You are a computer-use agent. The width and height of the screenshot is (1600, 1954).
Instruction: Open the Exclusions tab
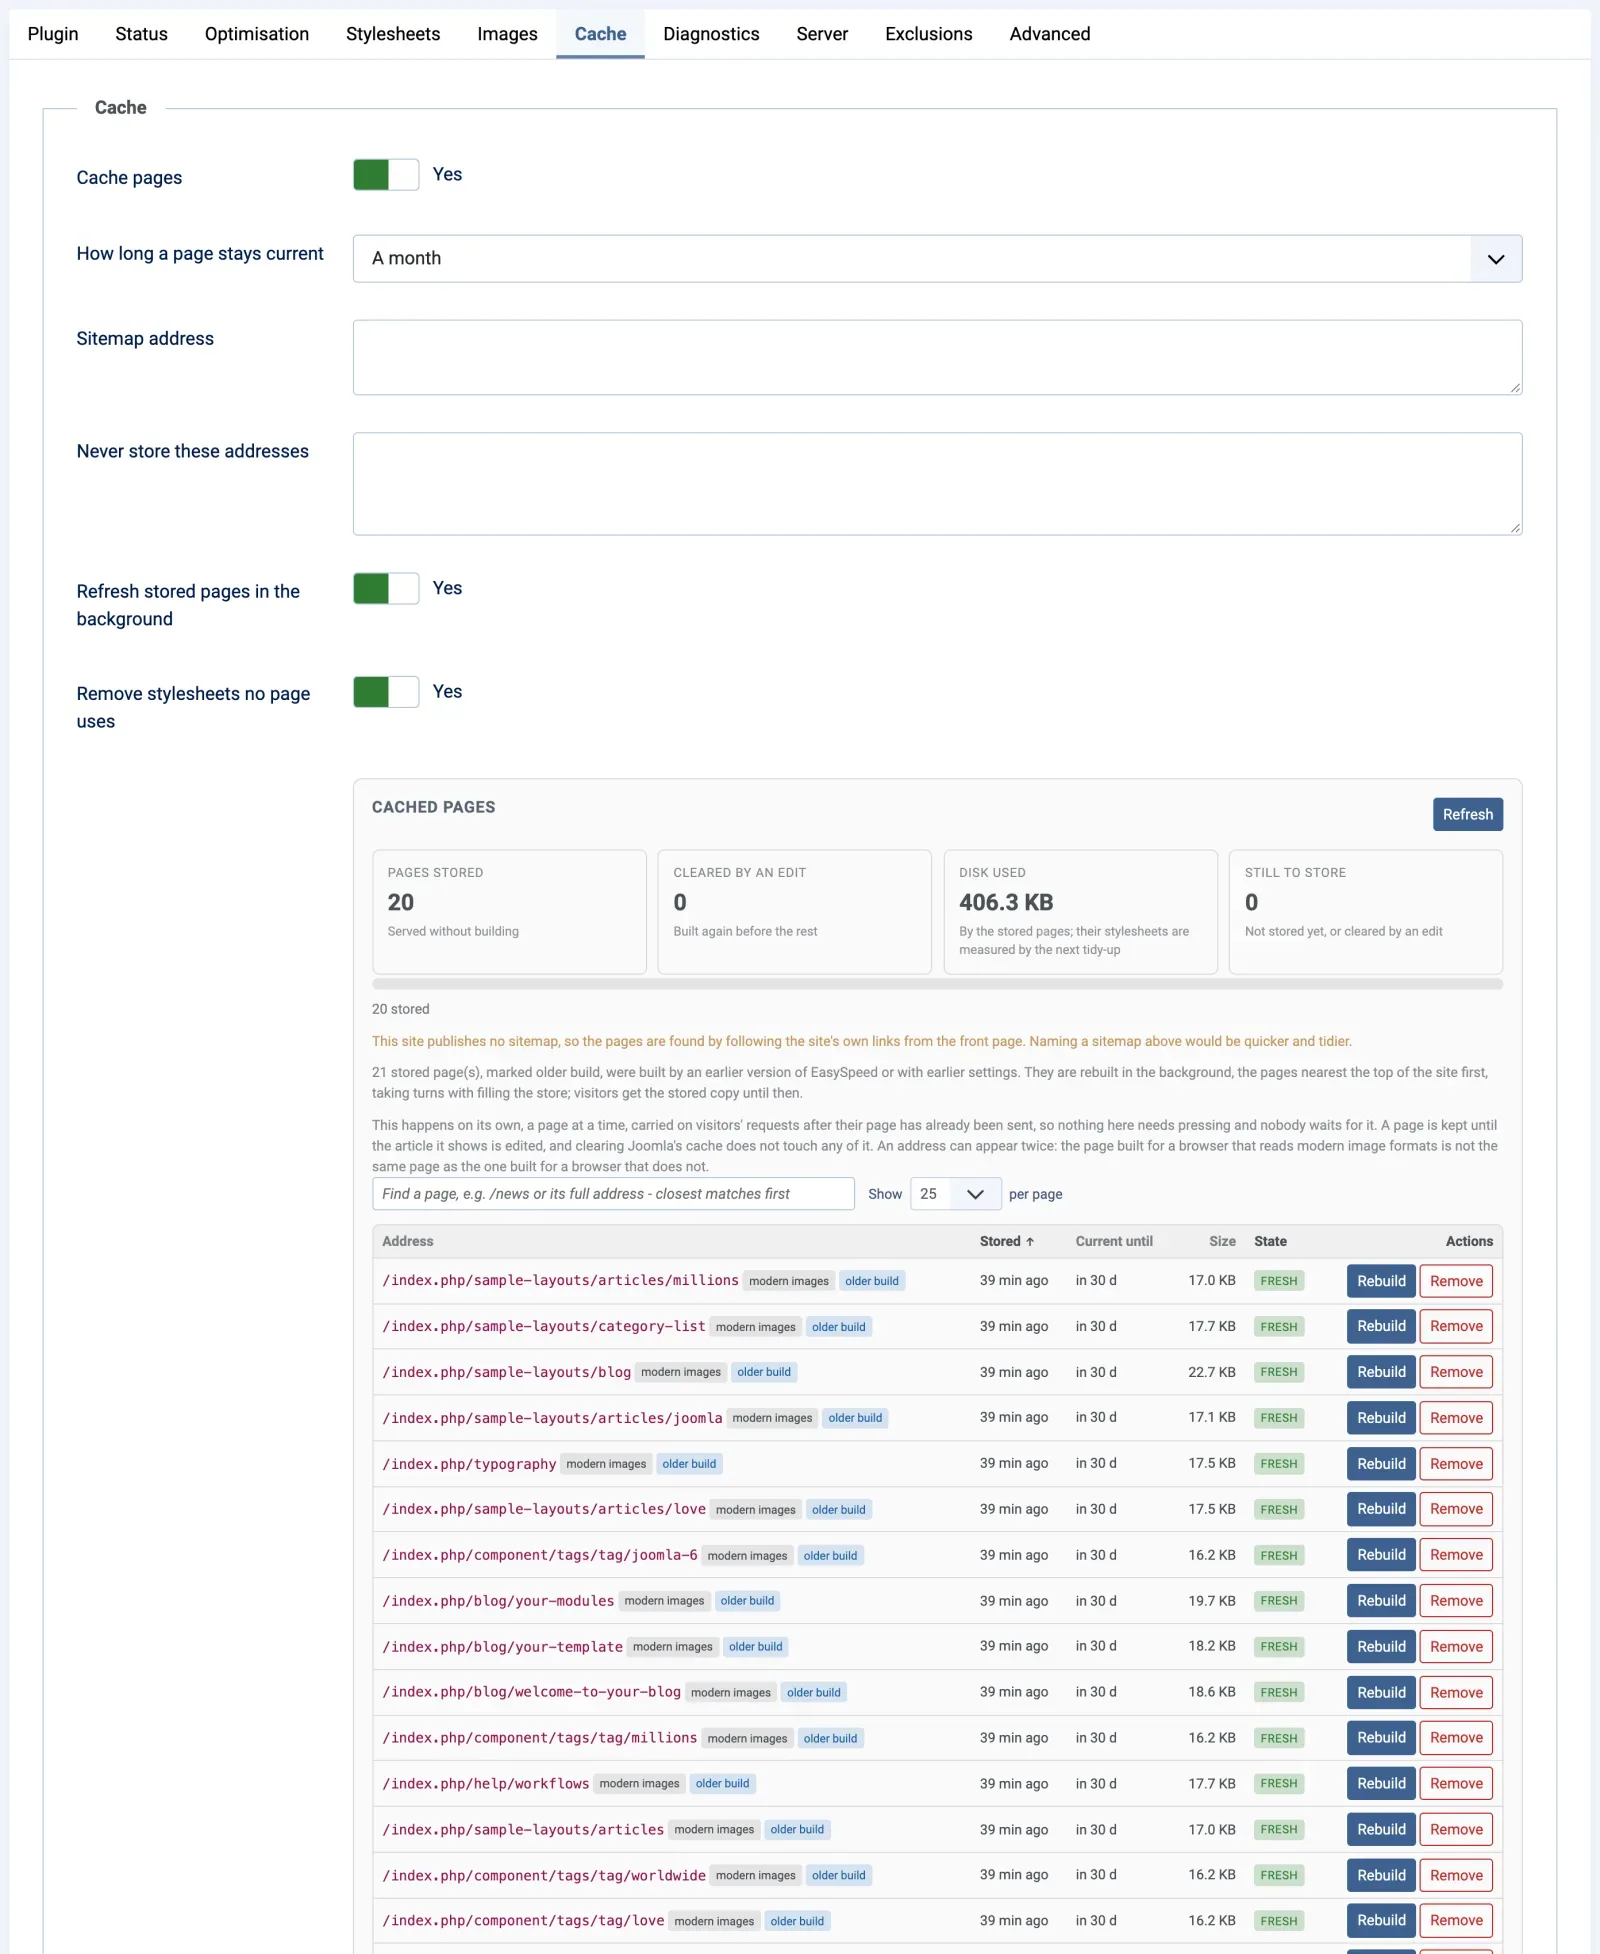coord(928,34)
